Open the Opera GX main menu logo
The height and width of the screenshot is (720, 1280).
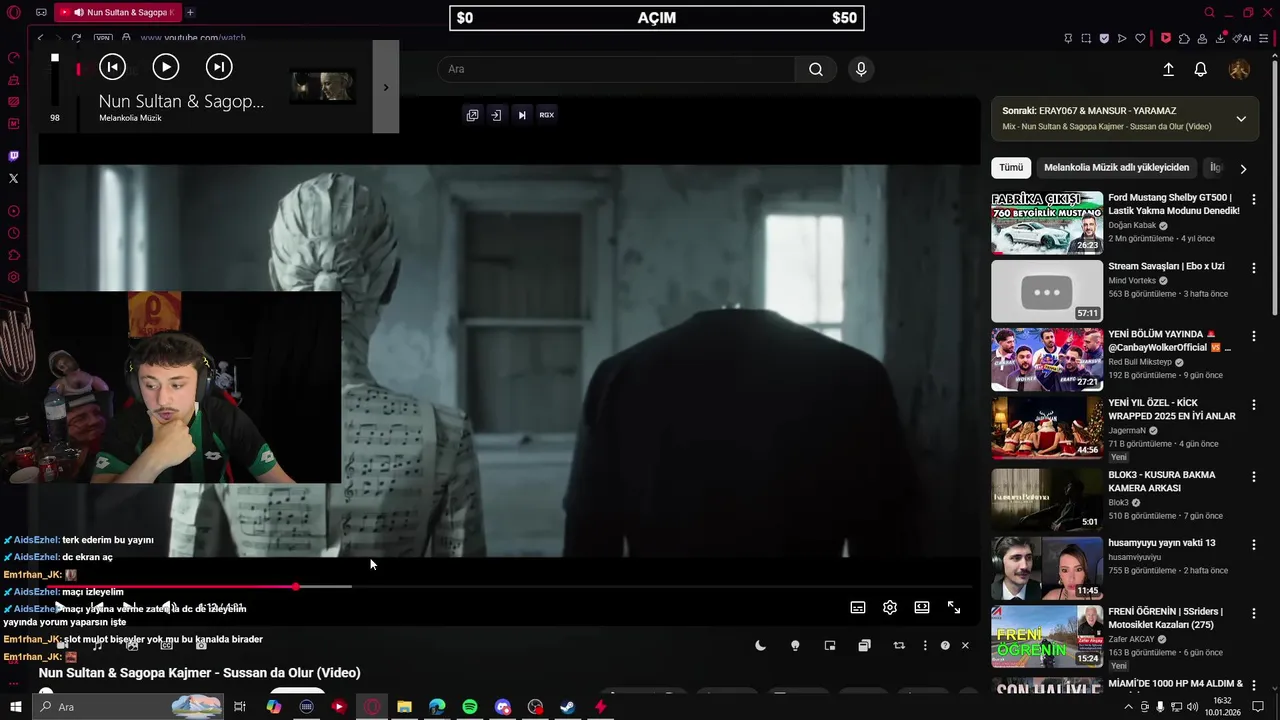[x=13, y=12]
